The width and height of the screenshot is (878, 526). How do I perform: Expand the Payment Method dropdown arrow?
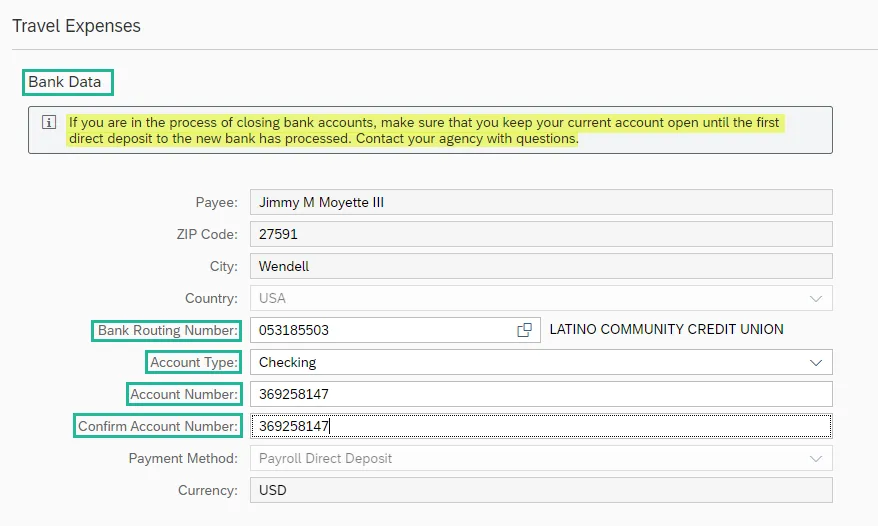tap(816, 458)
